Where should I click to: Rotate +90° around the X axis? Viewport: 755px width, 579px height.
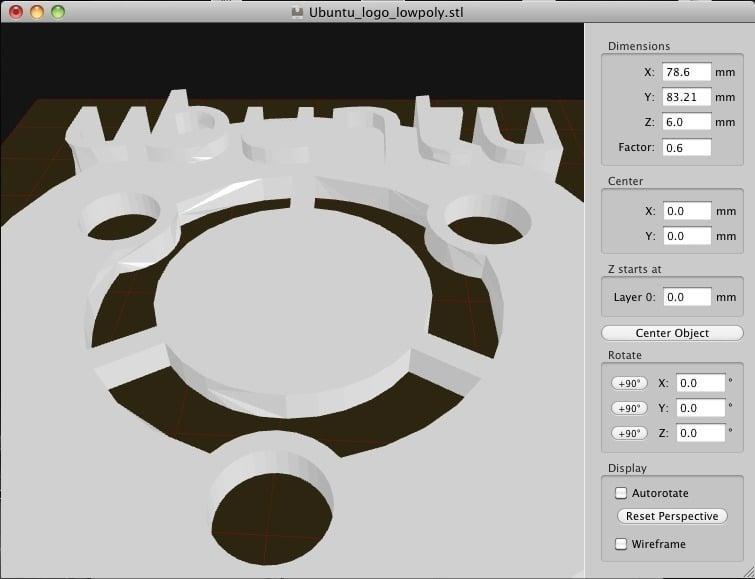(x=629, y=383)
